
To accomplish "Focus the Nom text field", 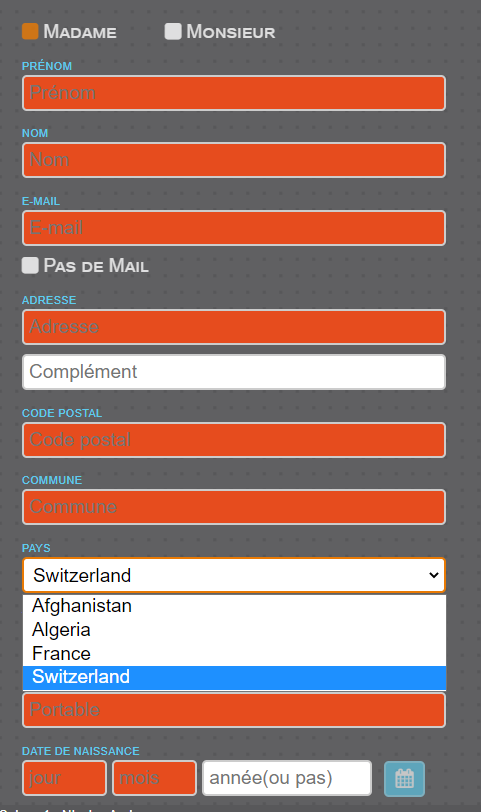I will (234, 160).
